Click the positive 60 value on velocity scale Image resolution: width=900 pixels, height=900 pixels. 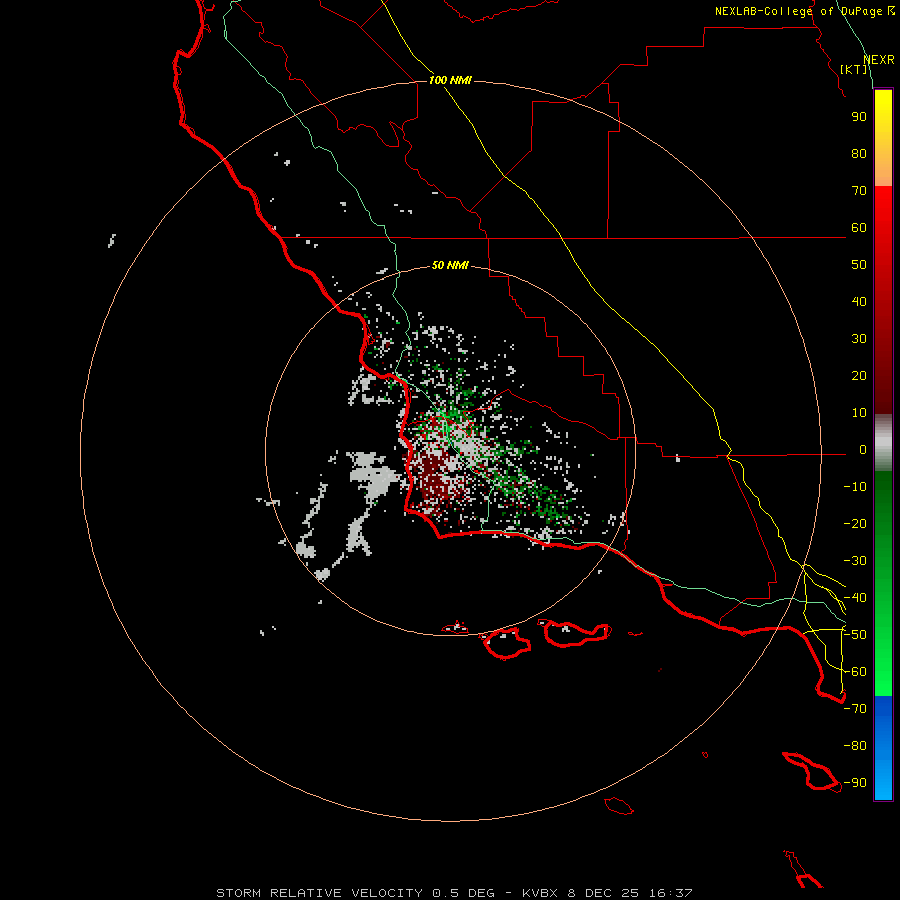(859, 227)
